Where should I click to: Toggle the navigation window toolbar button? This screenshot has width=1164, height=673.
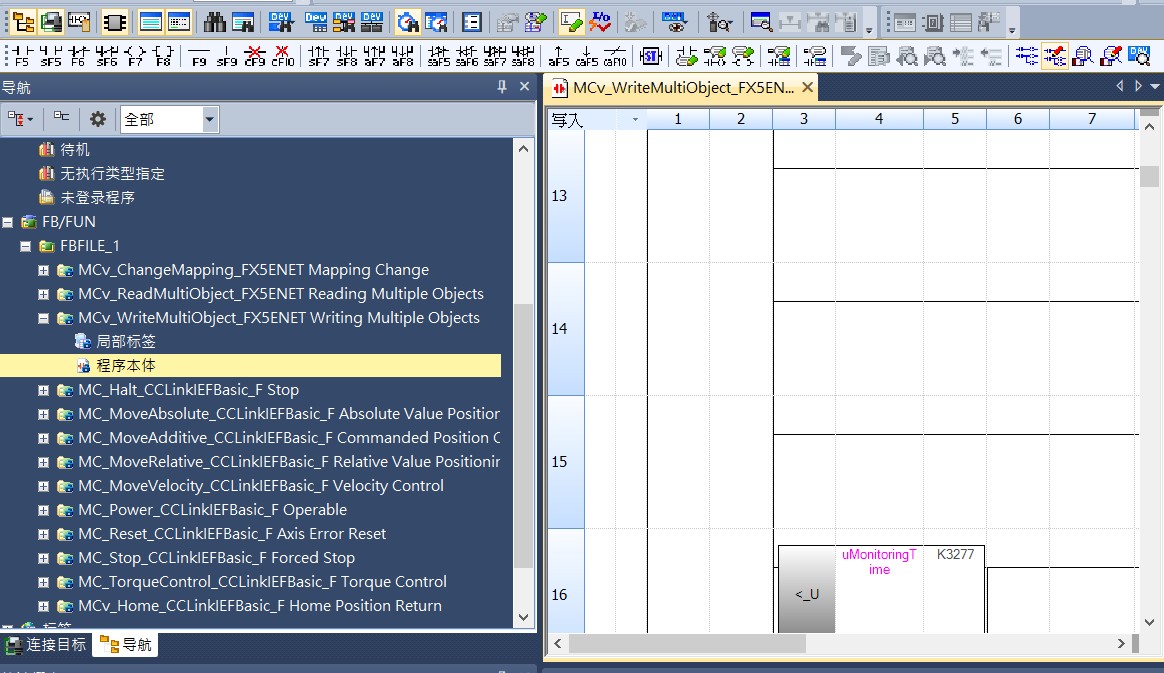click(22, 21)
